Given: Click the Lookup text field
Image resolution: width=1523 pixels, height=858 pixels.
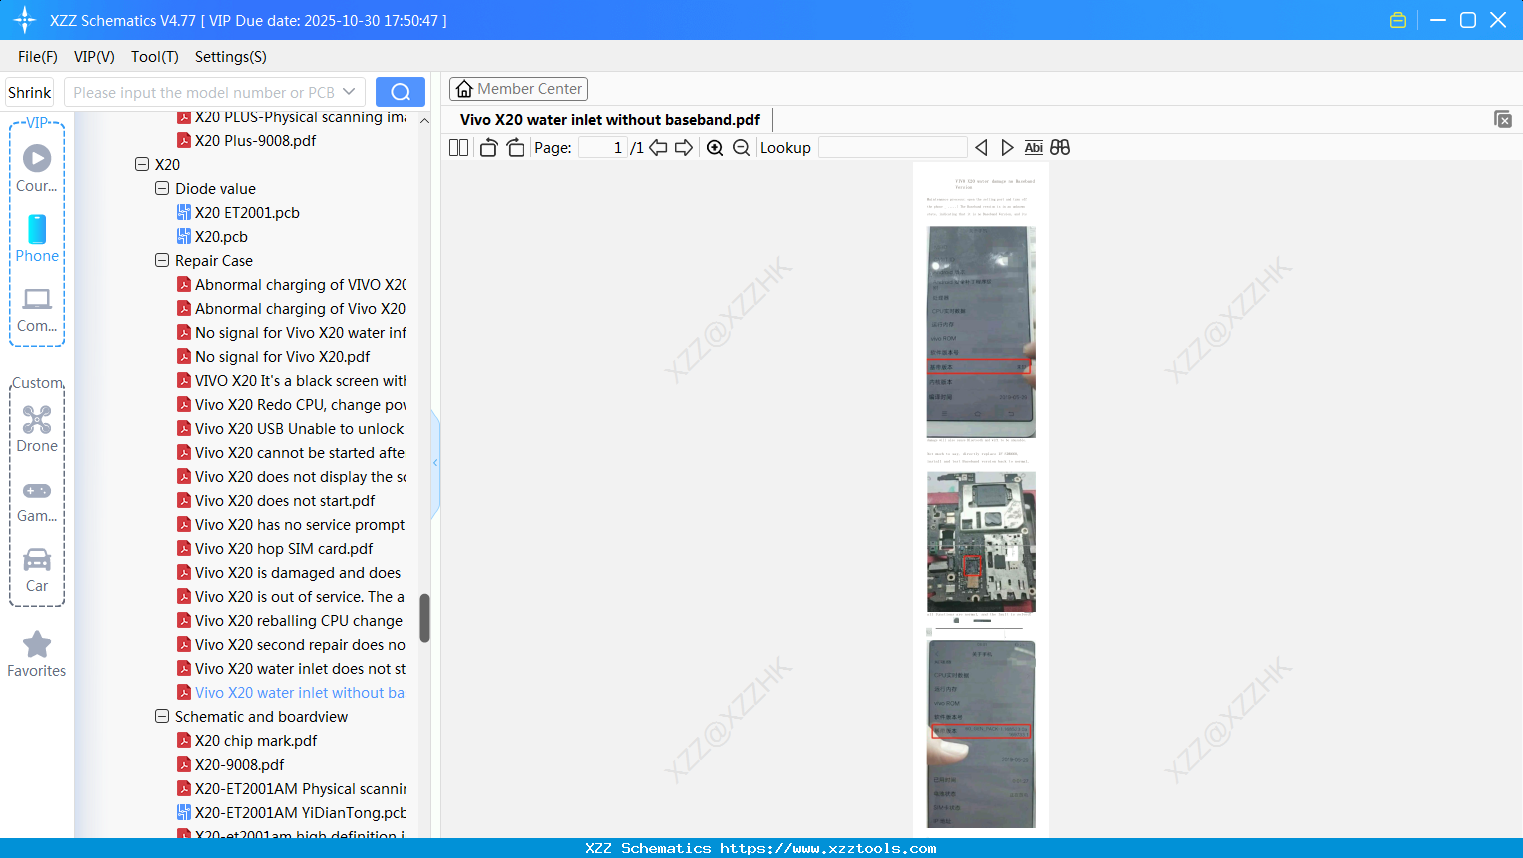Looking at the screenshot, I should pyautogui.click(x=892, y=148).
